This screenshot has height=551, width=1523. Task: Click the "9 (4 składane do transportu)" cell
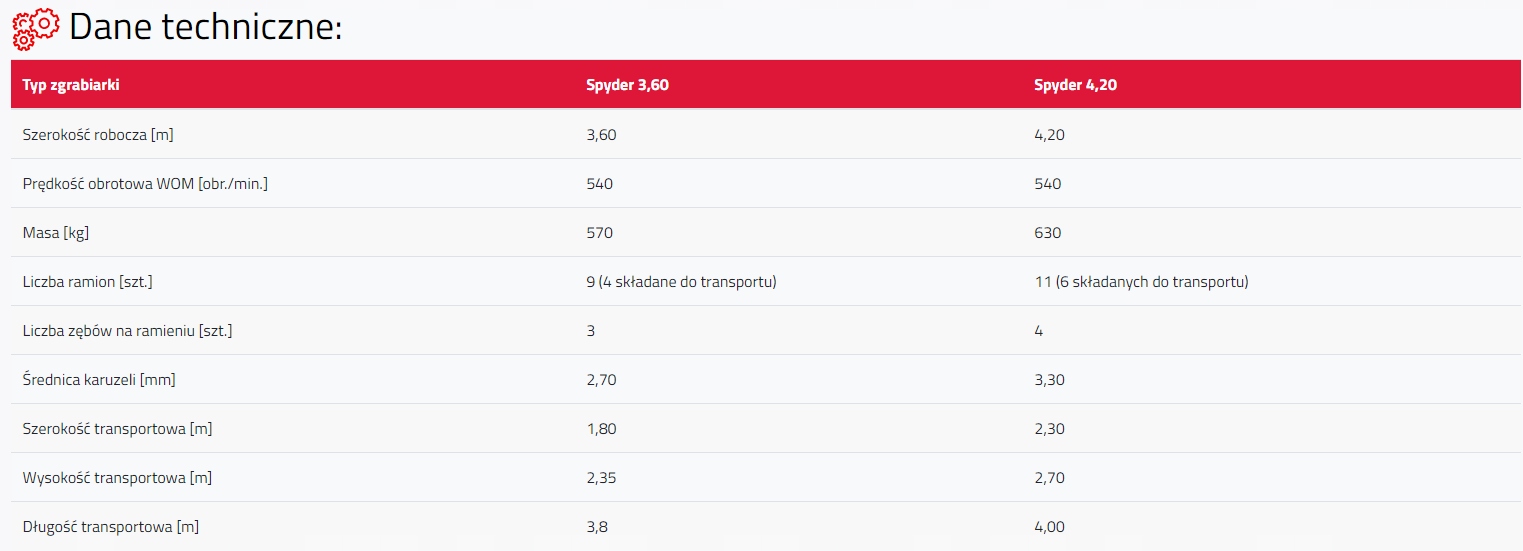681,282
